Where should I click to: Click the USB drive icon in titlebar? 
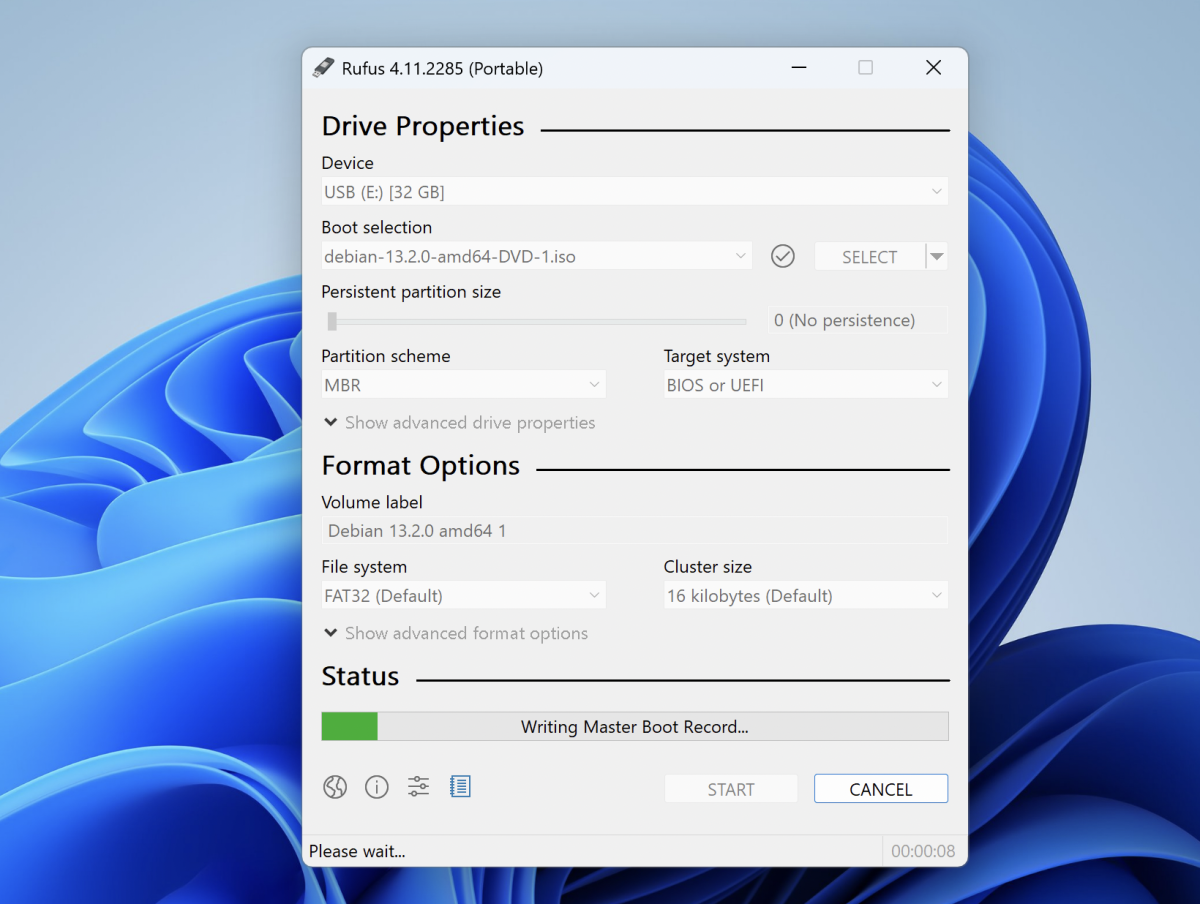click(322, 67)
